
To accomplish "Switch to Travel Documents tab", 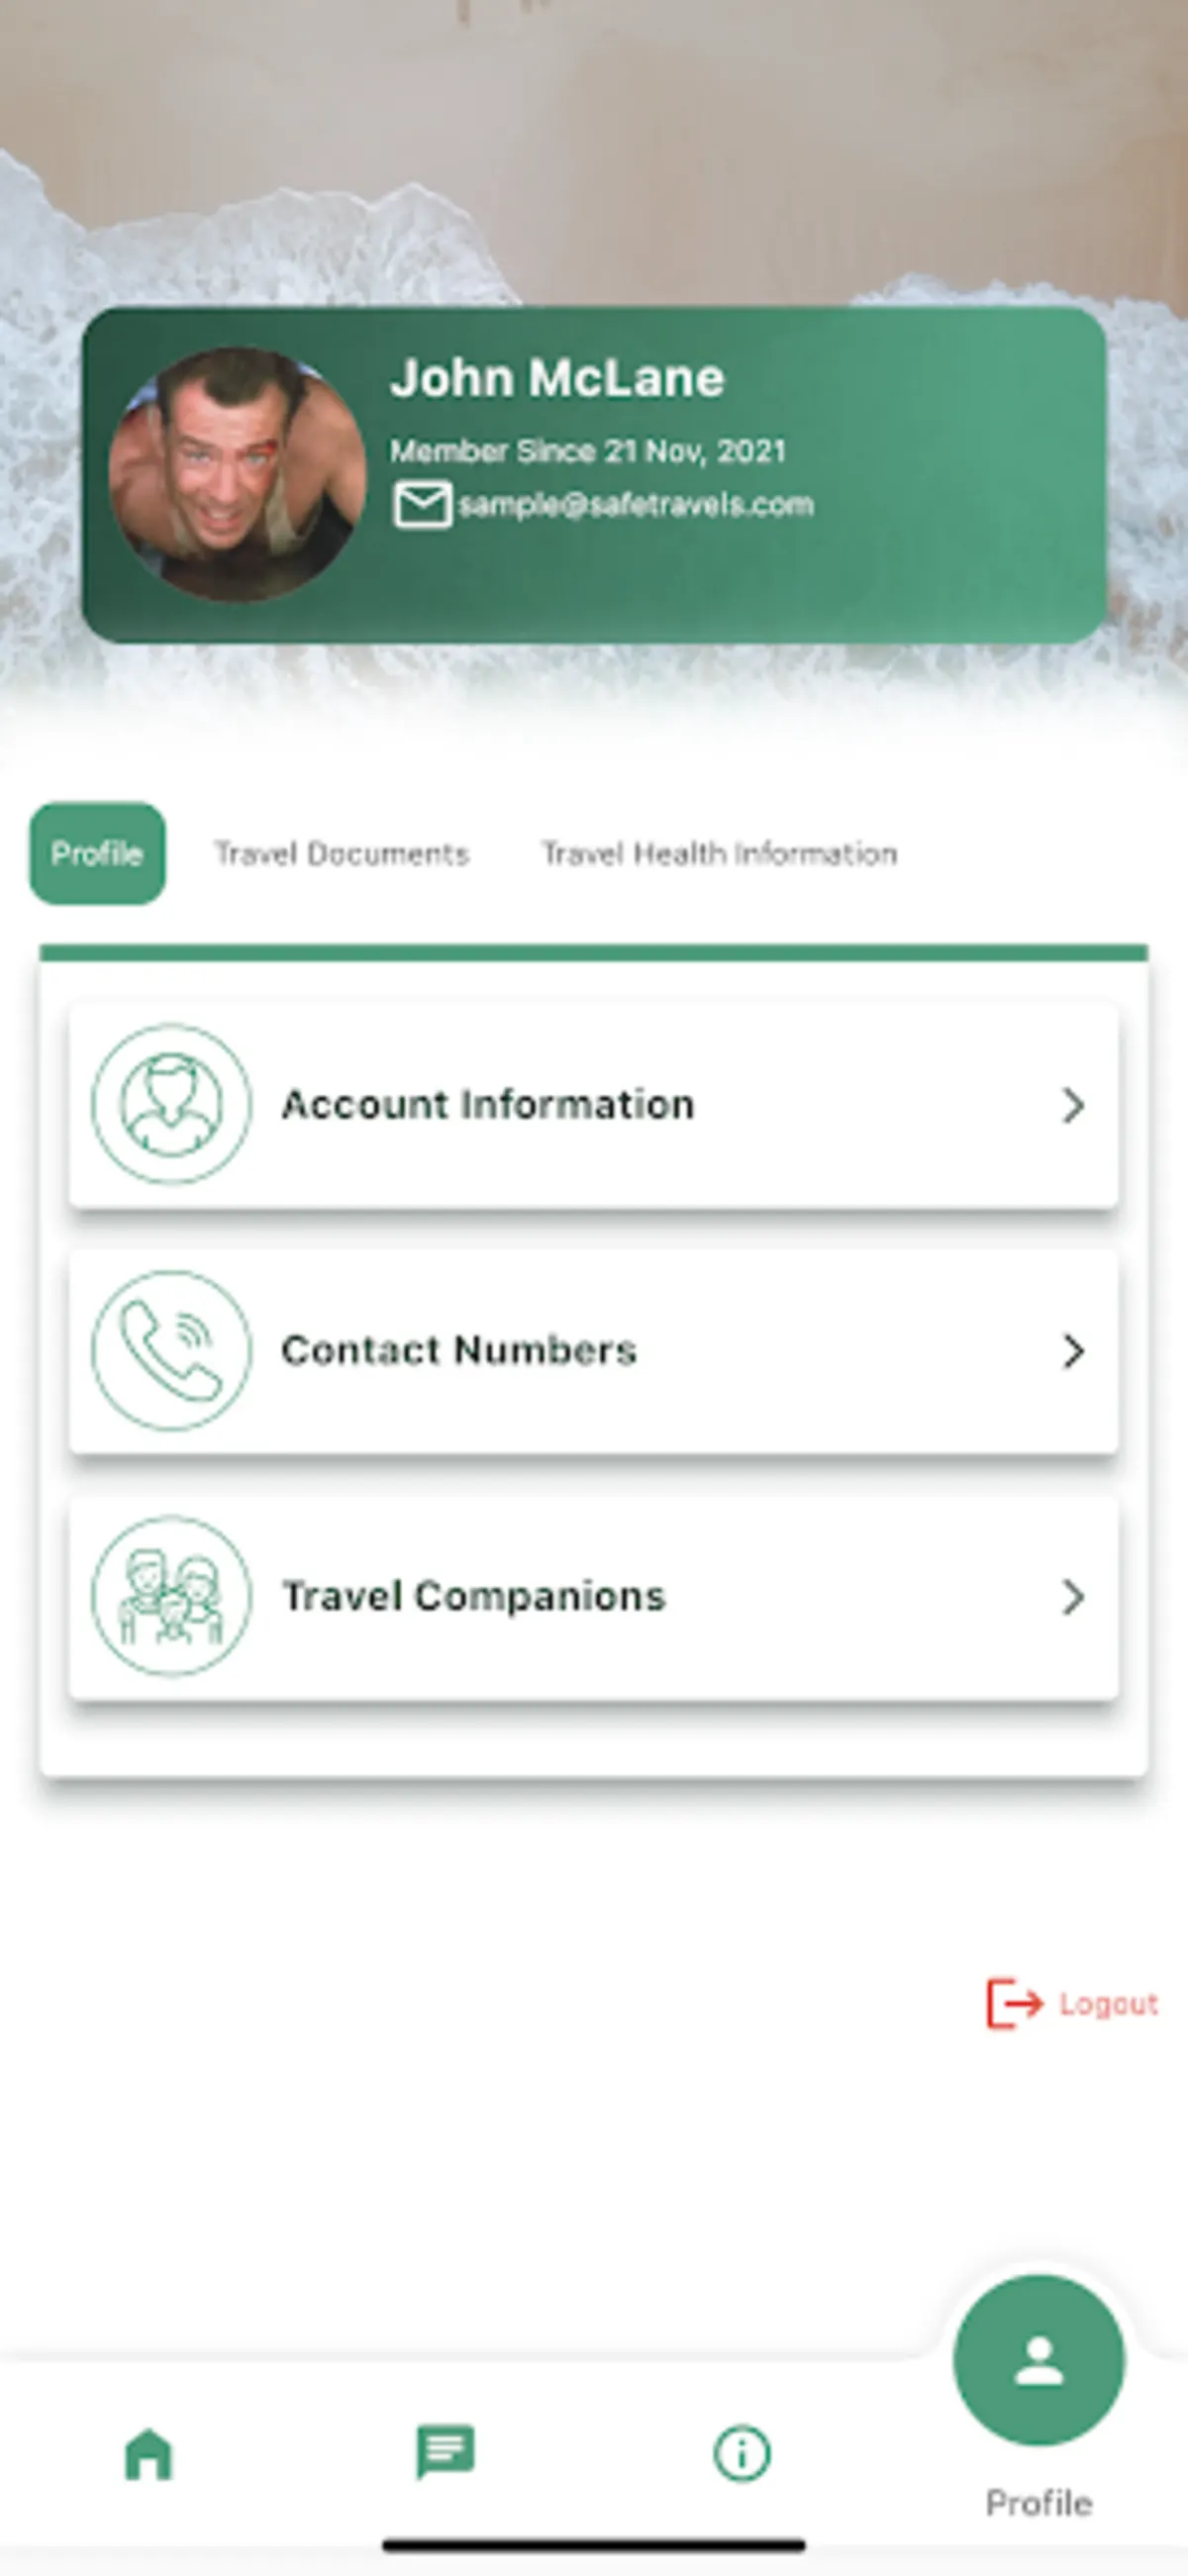I will click(x=342, y=854).
